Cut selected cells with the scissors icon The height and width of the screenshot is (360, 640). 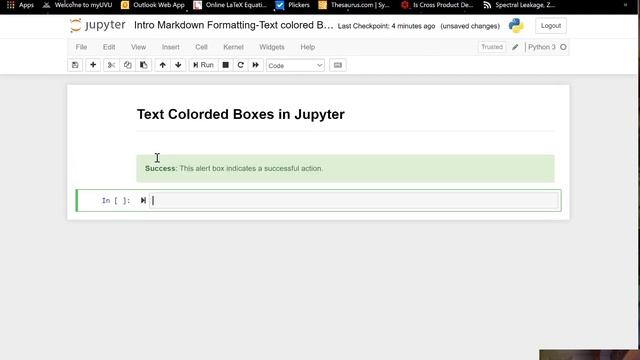(x=111, y=65)
